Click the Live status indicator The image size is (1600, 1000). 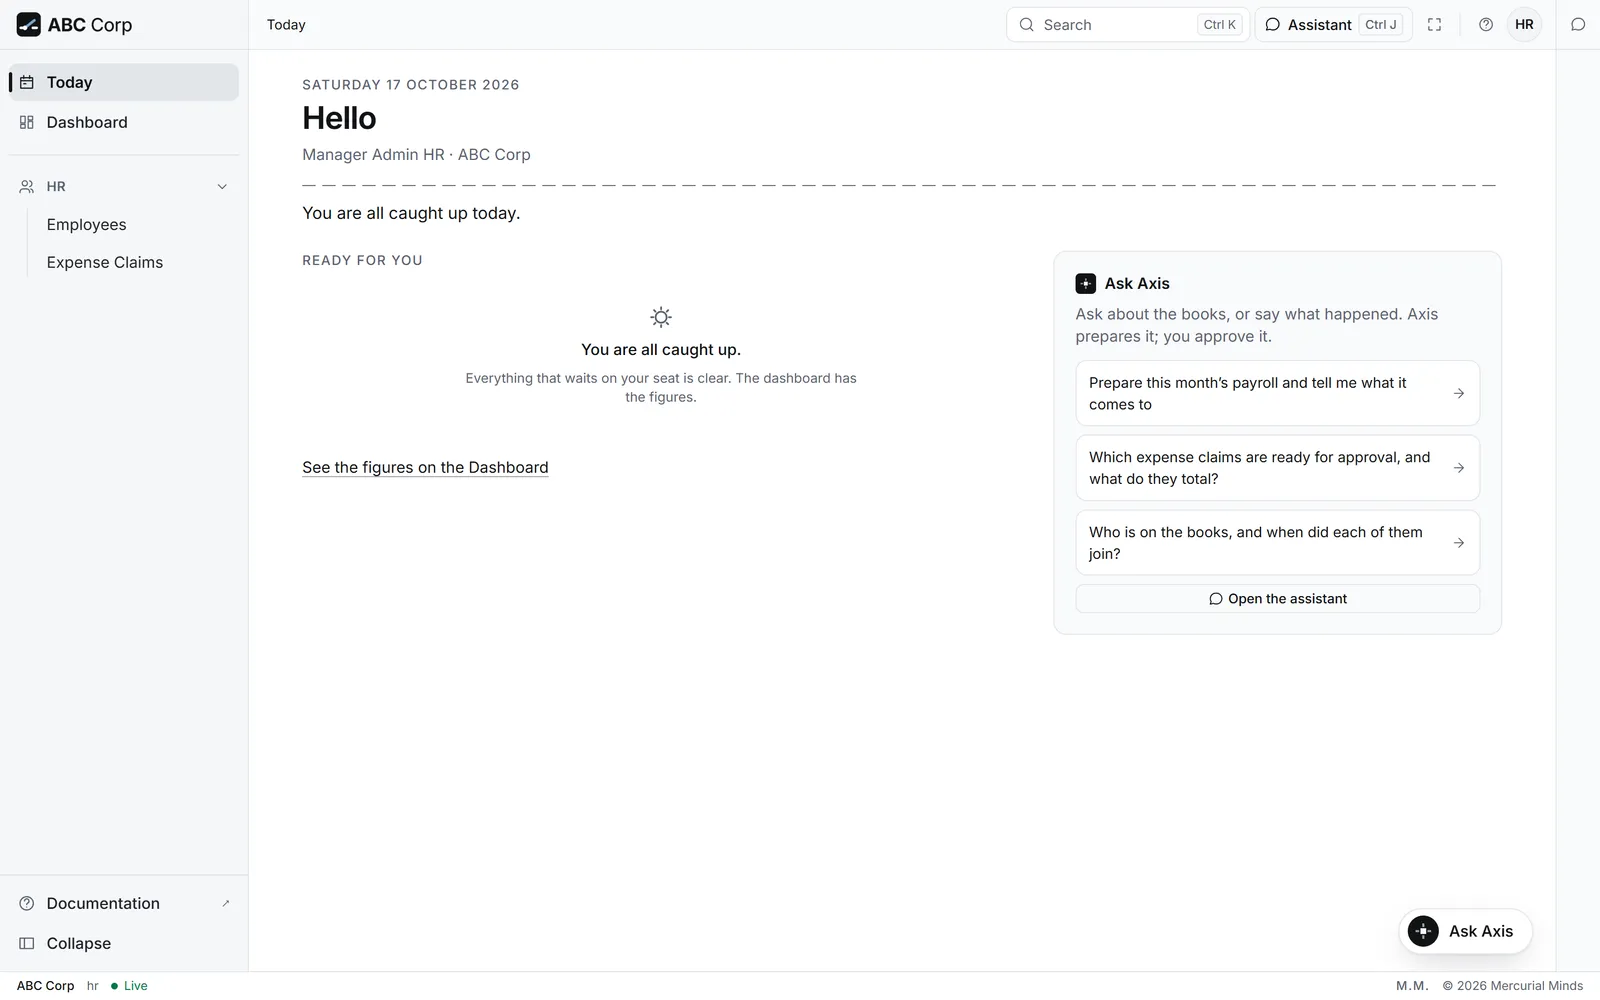129,986
